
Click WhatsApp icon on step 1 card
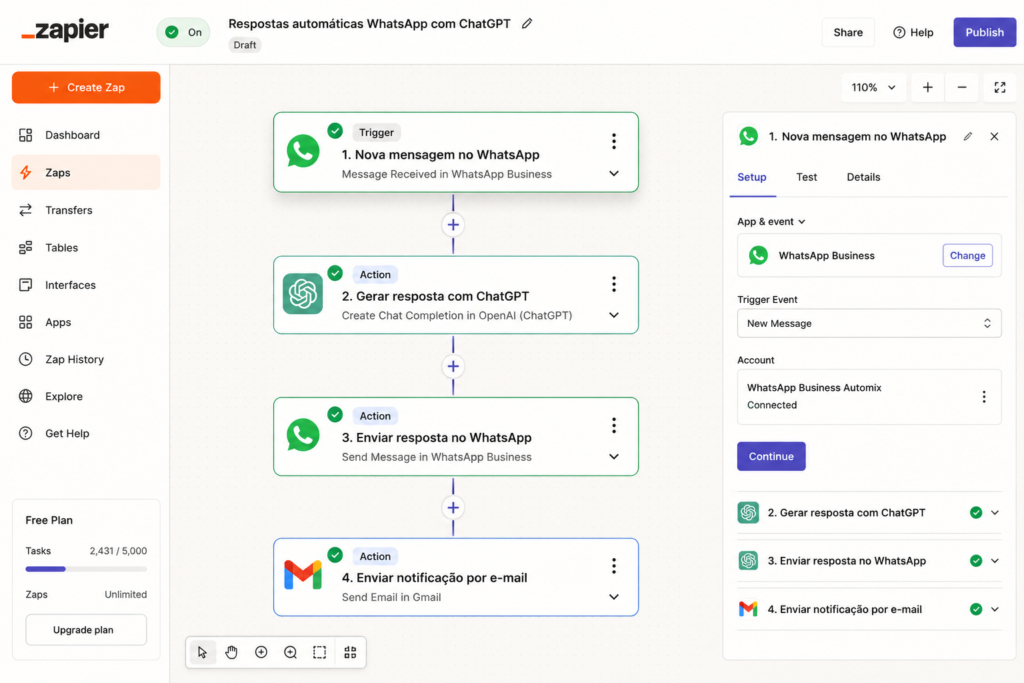tap(303, 151)
